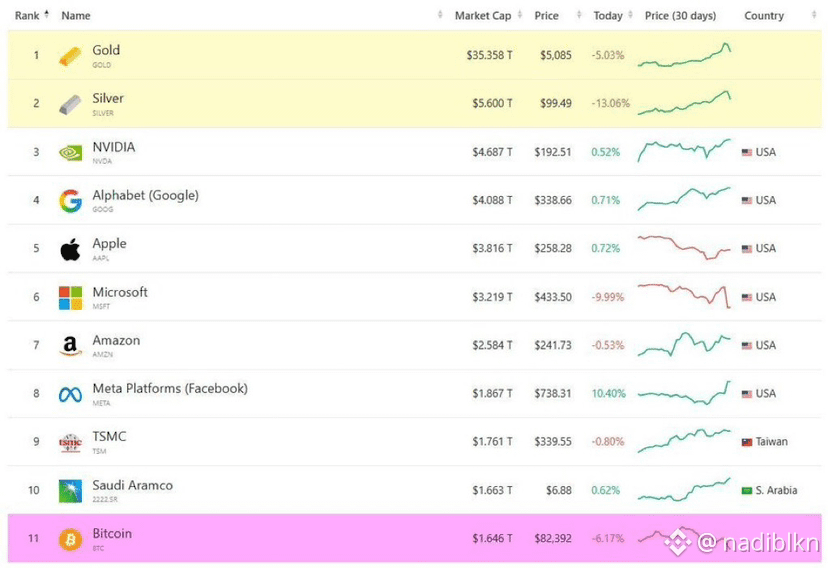The width and height of the screenshot is (828, 568).
Task: Open the NVIDIA company link
Action: click(x=114, y=147)
